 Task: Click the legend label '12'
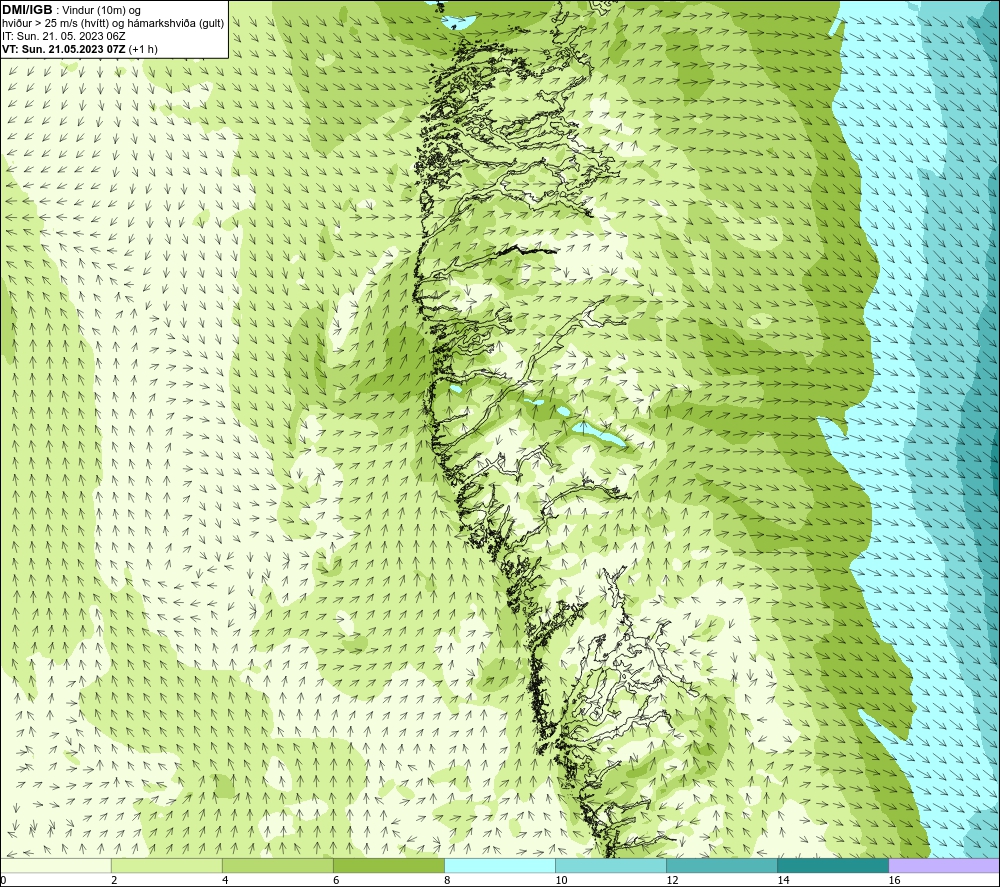(672, 881)
